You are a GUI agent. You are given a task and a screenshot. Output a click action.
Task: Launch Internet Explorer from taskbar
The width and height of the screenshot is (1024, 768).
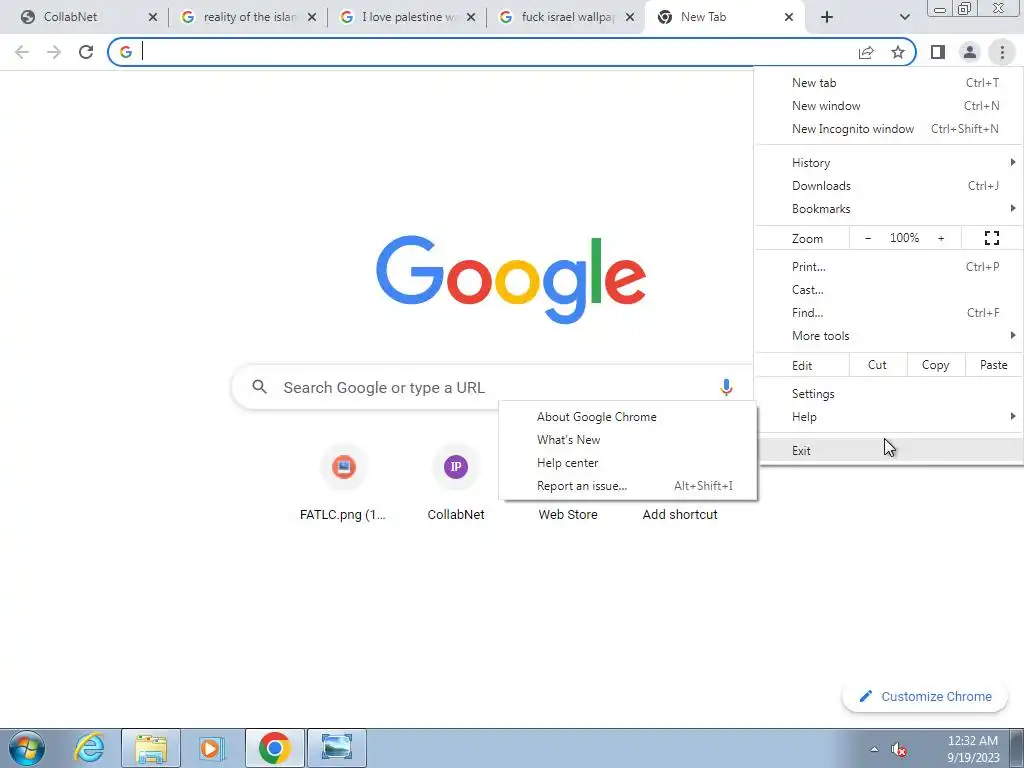(89, 748)
